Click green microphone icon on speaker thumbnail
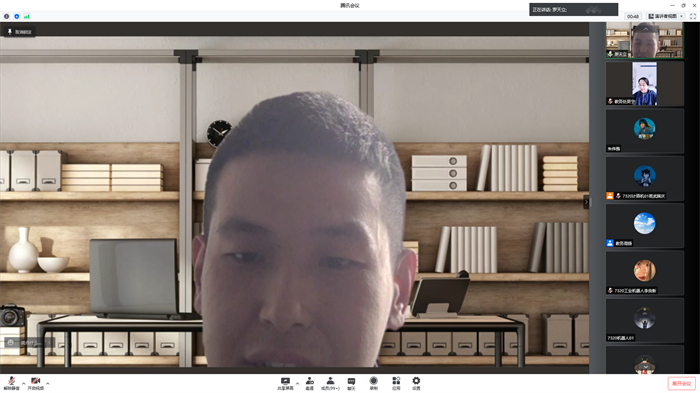 (610, 54)
